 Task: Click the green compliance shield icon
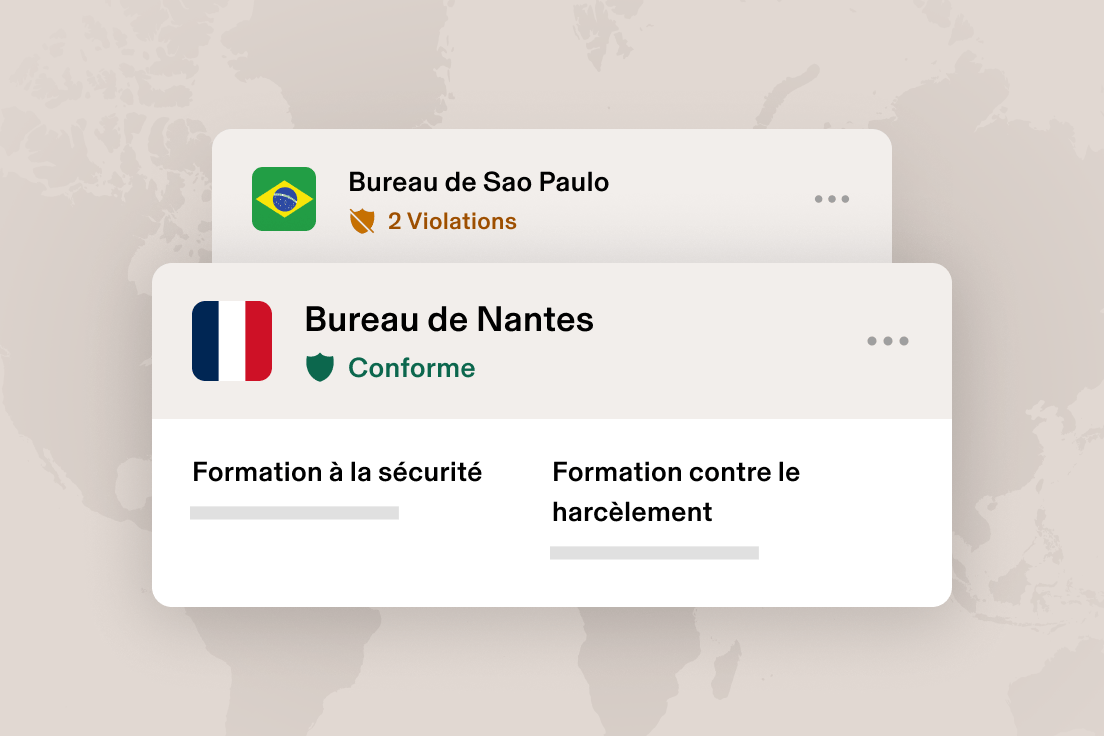pyautogui.click(x=322, y=367)
